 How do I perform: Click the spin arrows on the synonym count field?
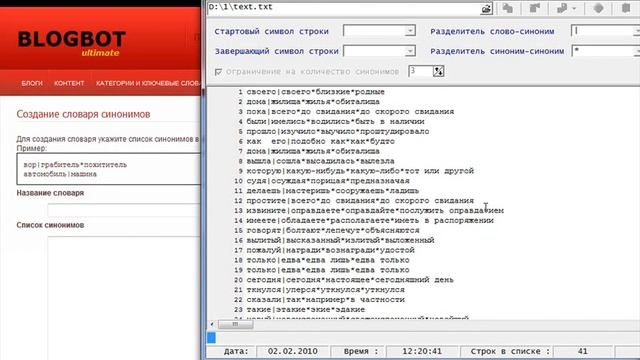[439, 71]
